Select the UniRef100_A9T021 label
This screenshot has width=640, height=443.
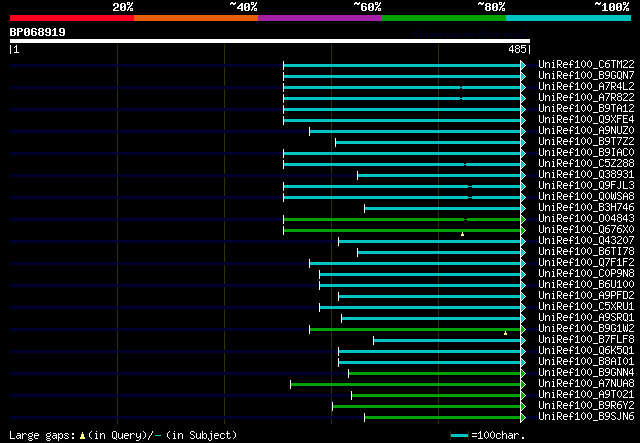[x=586, y=395]
